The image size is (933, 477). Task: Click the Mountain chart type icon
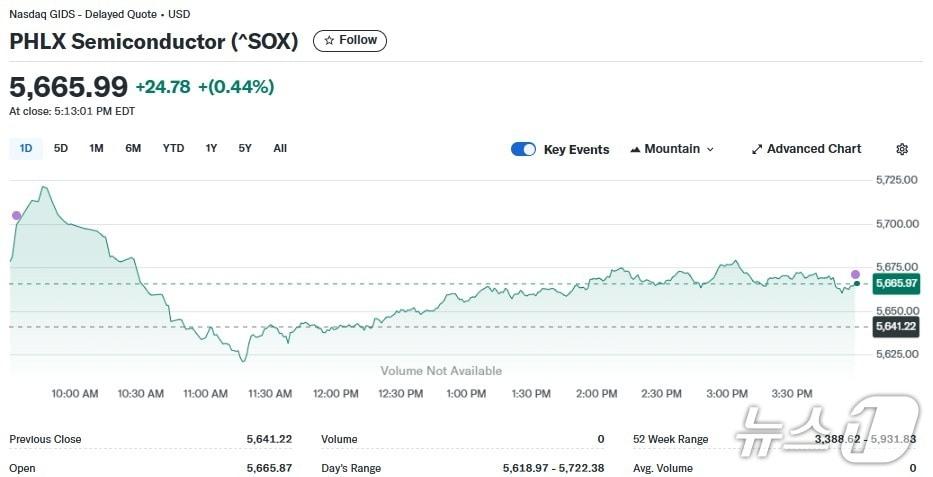coord(635,149)
